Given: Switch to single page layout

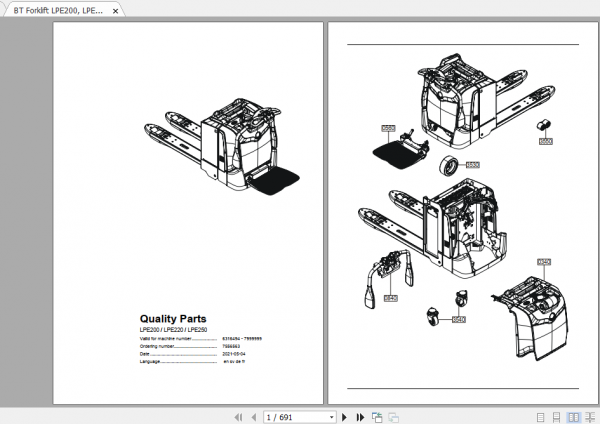Looking at the screenshot, I should click(540, 417).
